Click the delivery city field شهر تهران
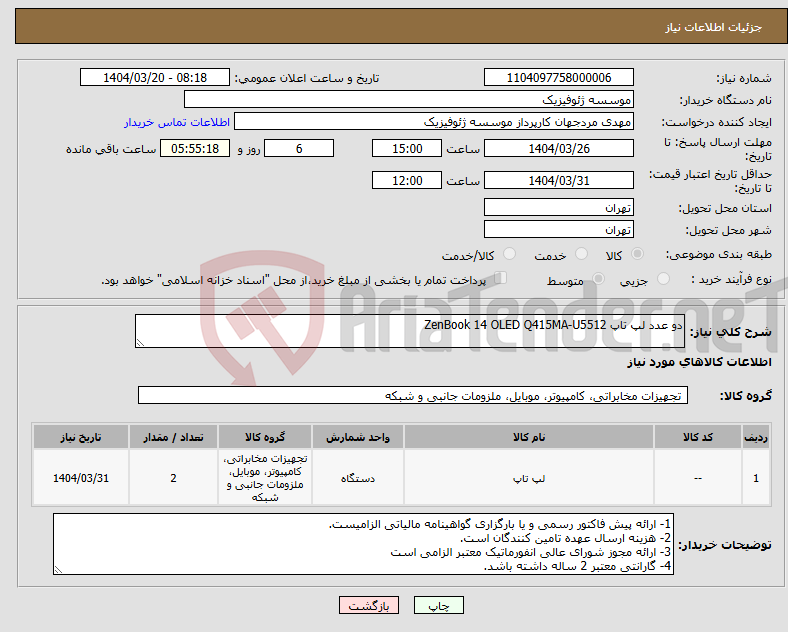 (558, 230)
